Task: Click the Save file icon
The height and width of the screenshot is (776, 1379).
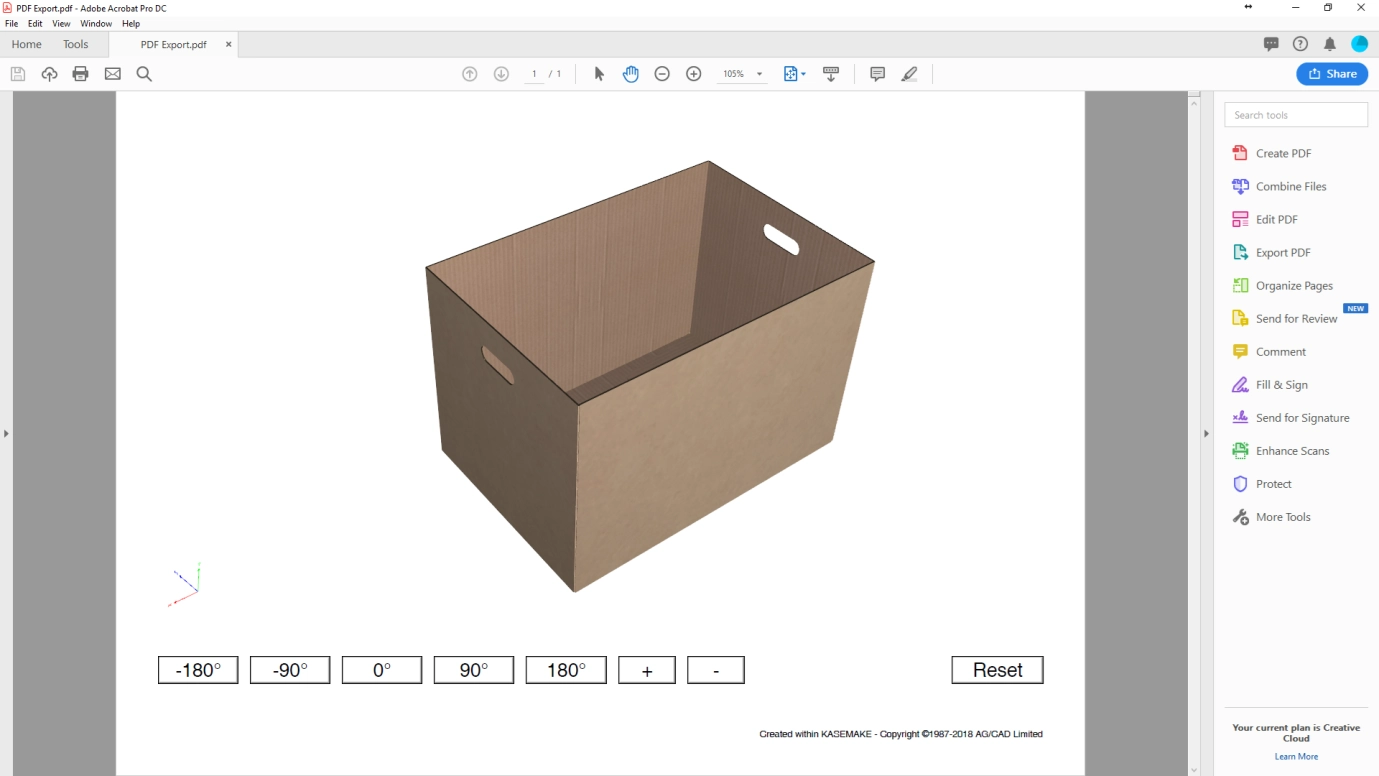Action: click(17, 74)
